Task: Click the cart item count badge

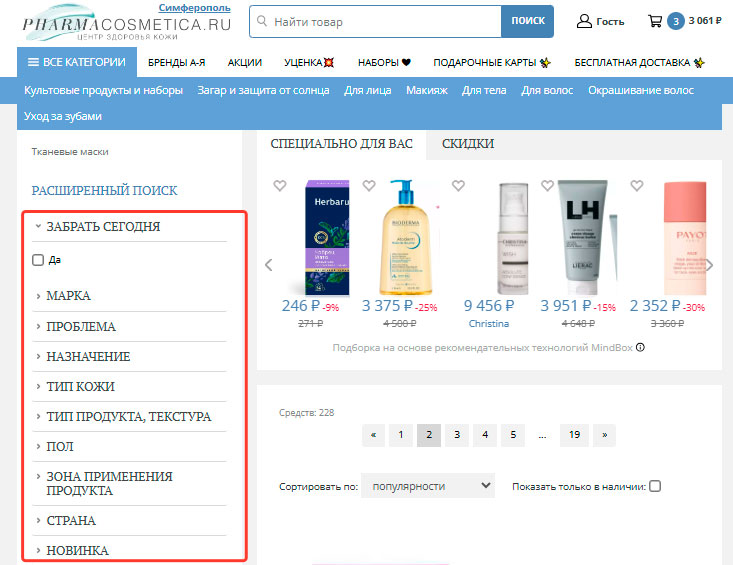Action: [x=676, y=21]
